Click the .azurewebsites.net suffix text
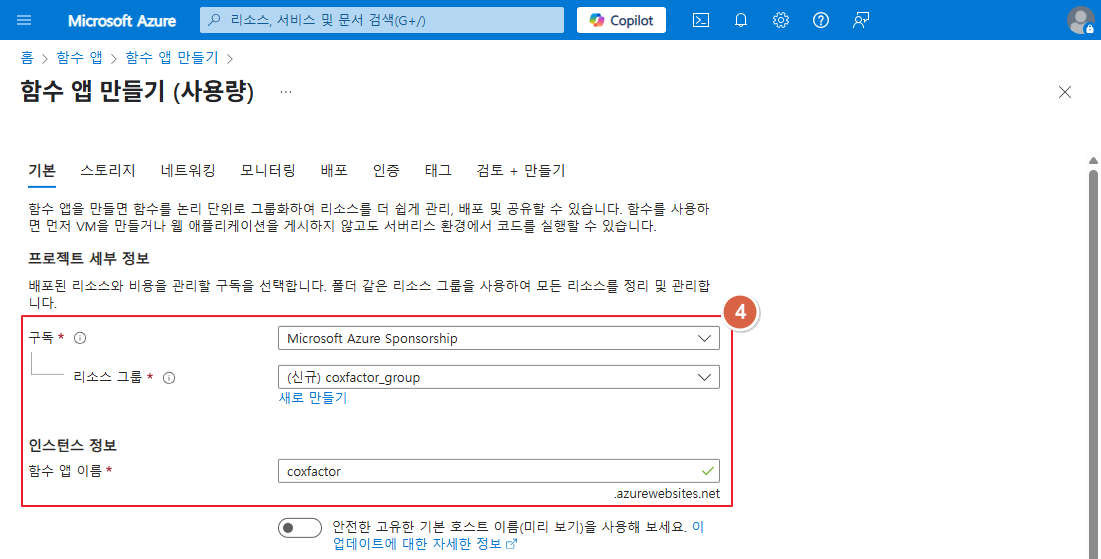1101x559 pixels. [x=667, y=494]
